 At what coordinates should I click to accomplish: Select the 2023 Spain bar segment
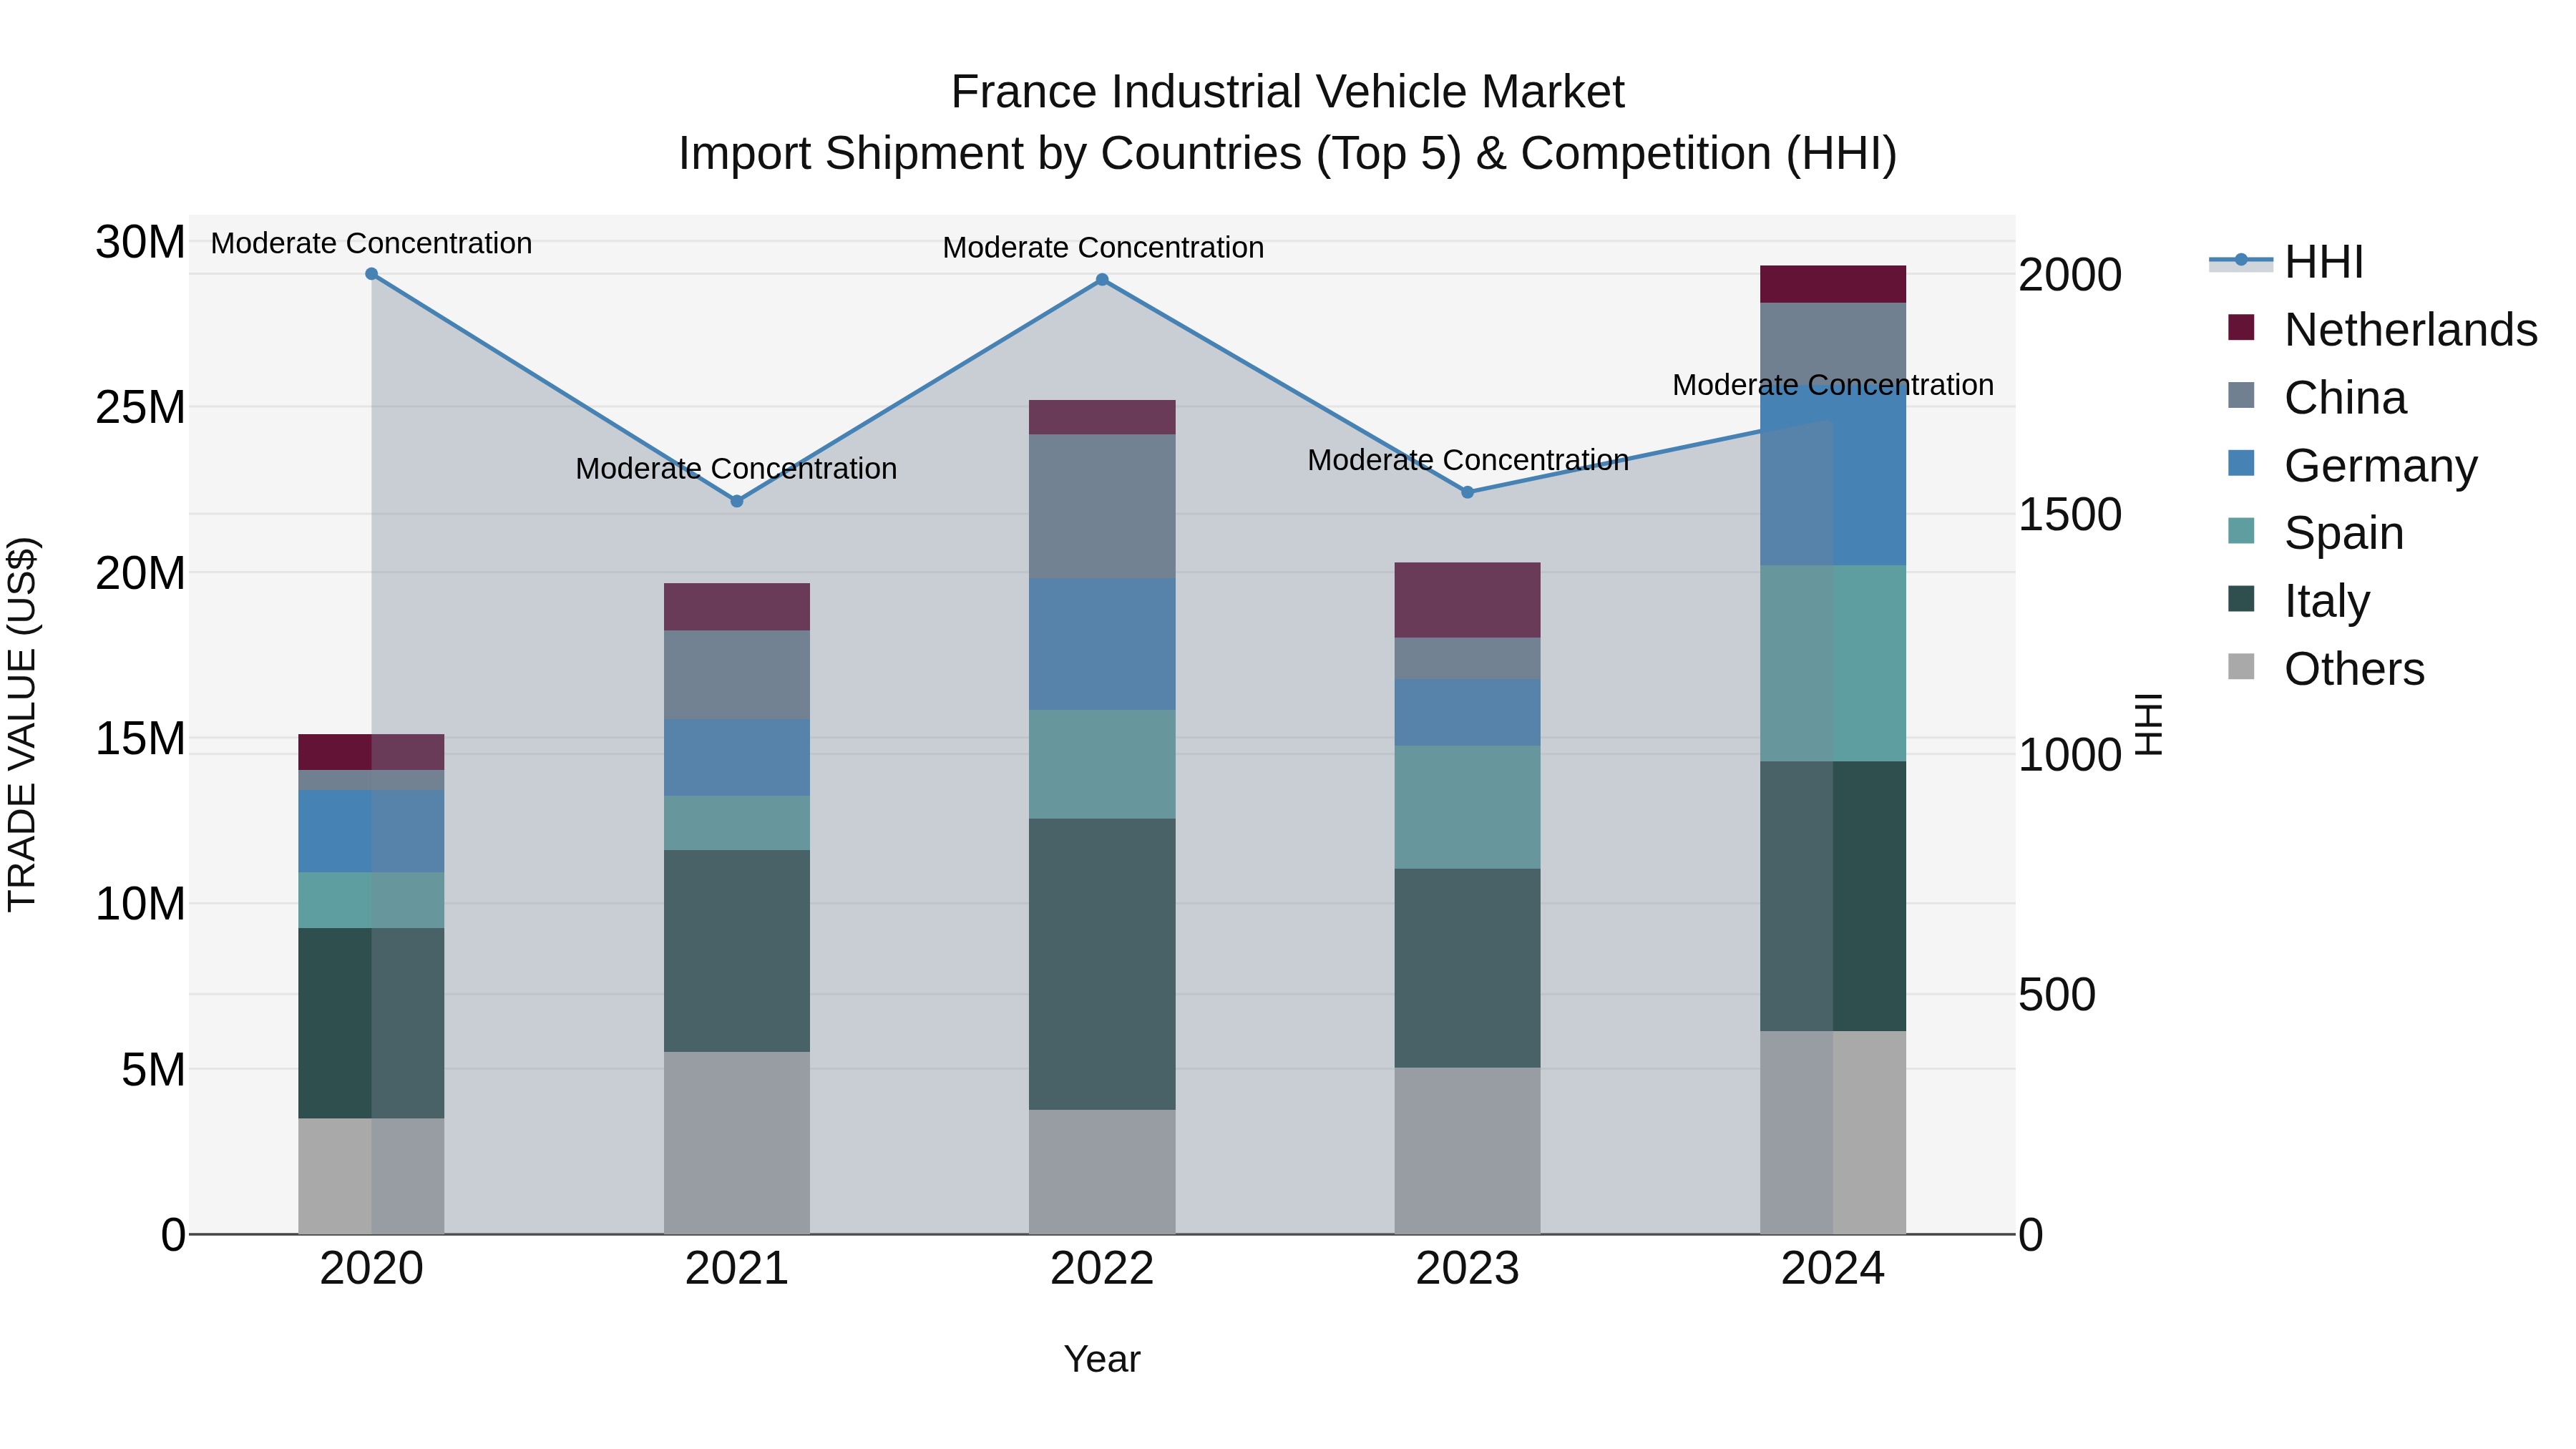[x=1467, y=807]
